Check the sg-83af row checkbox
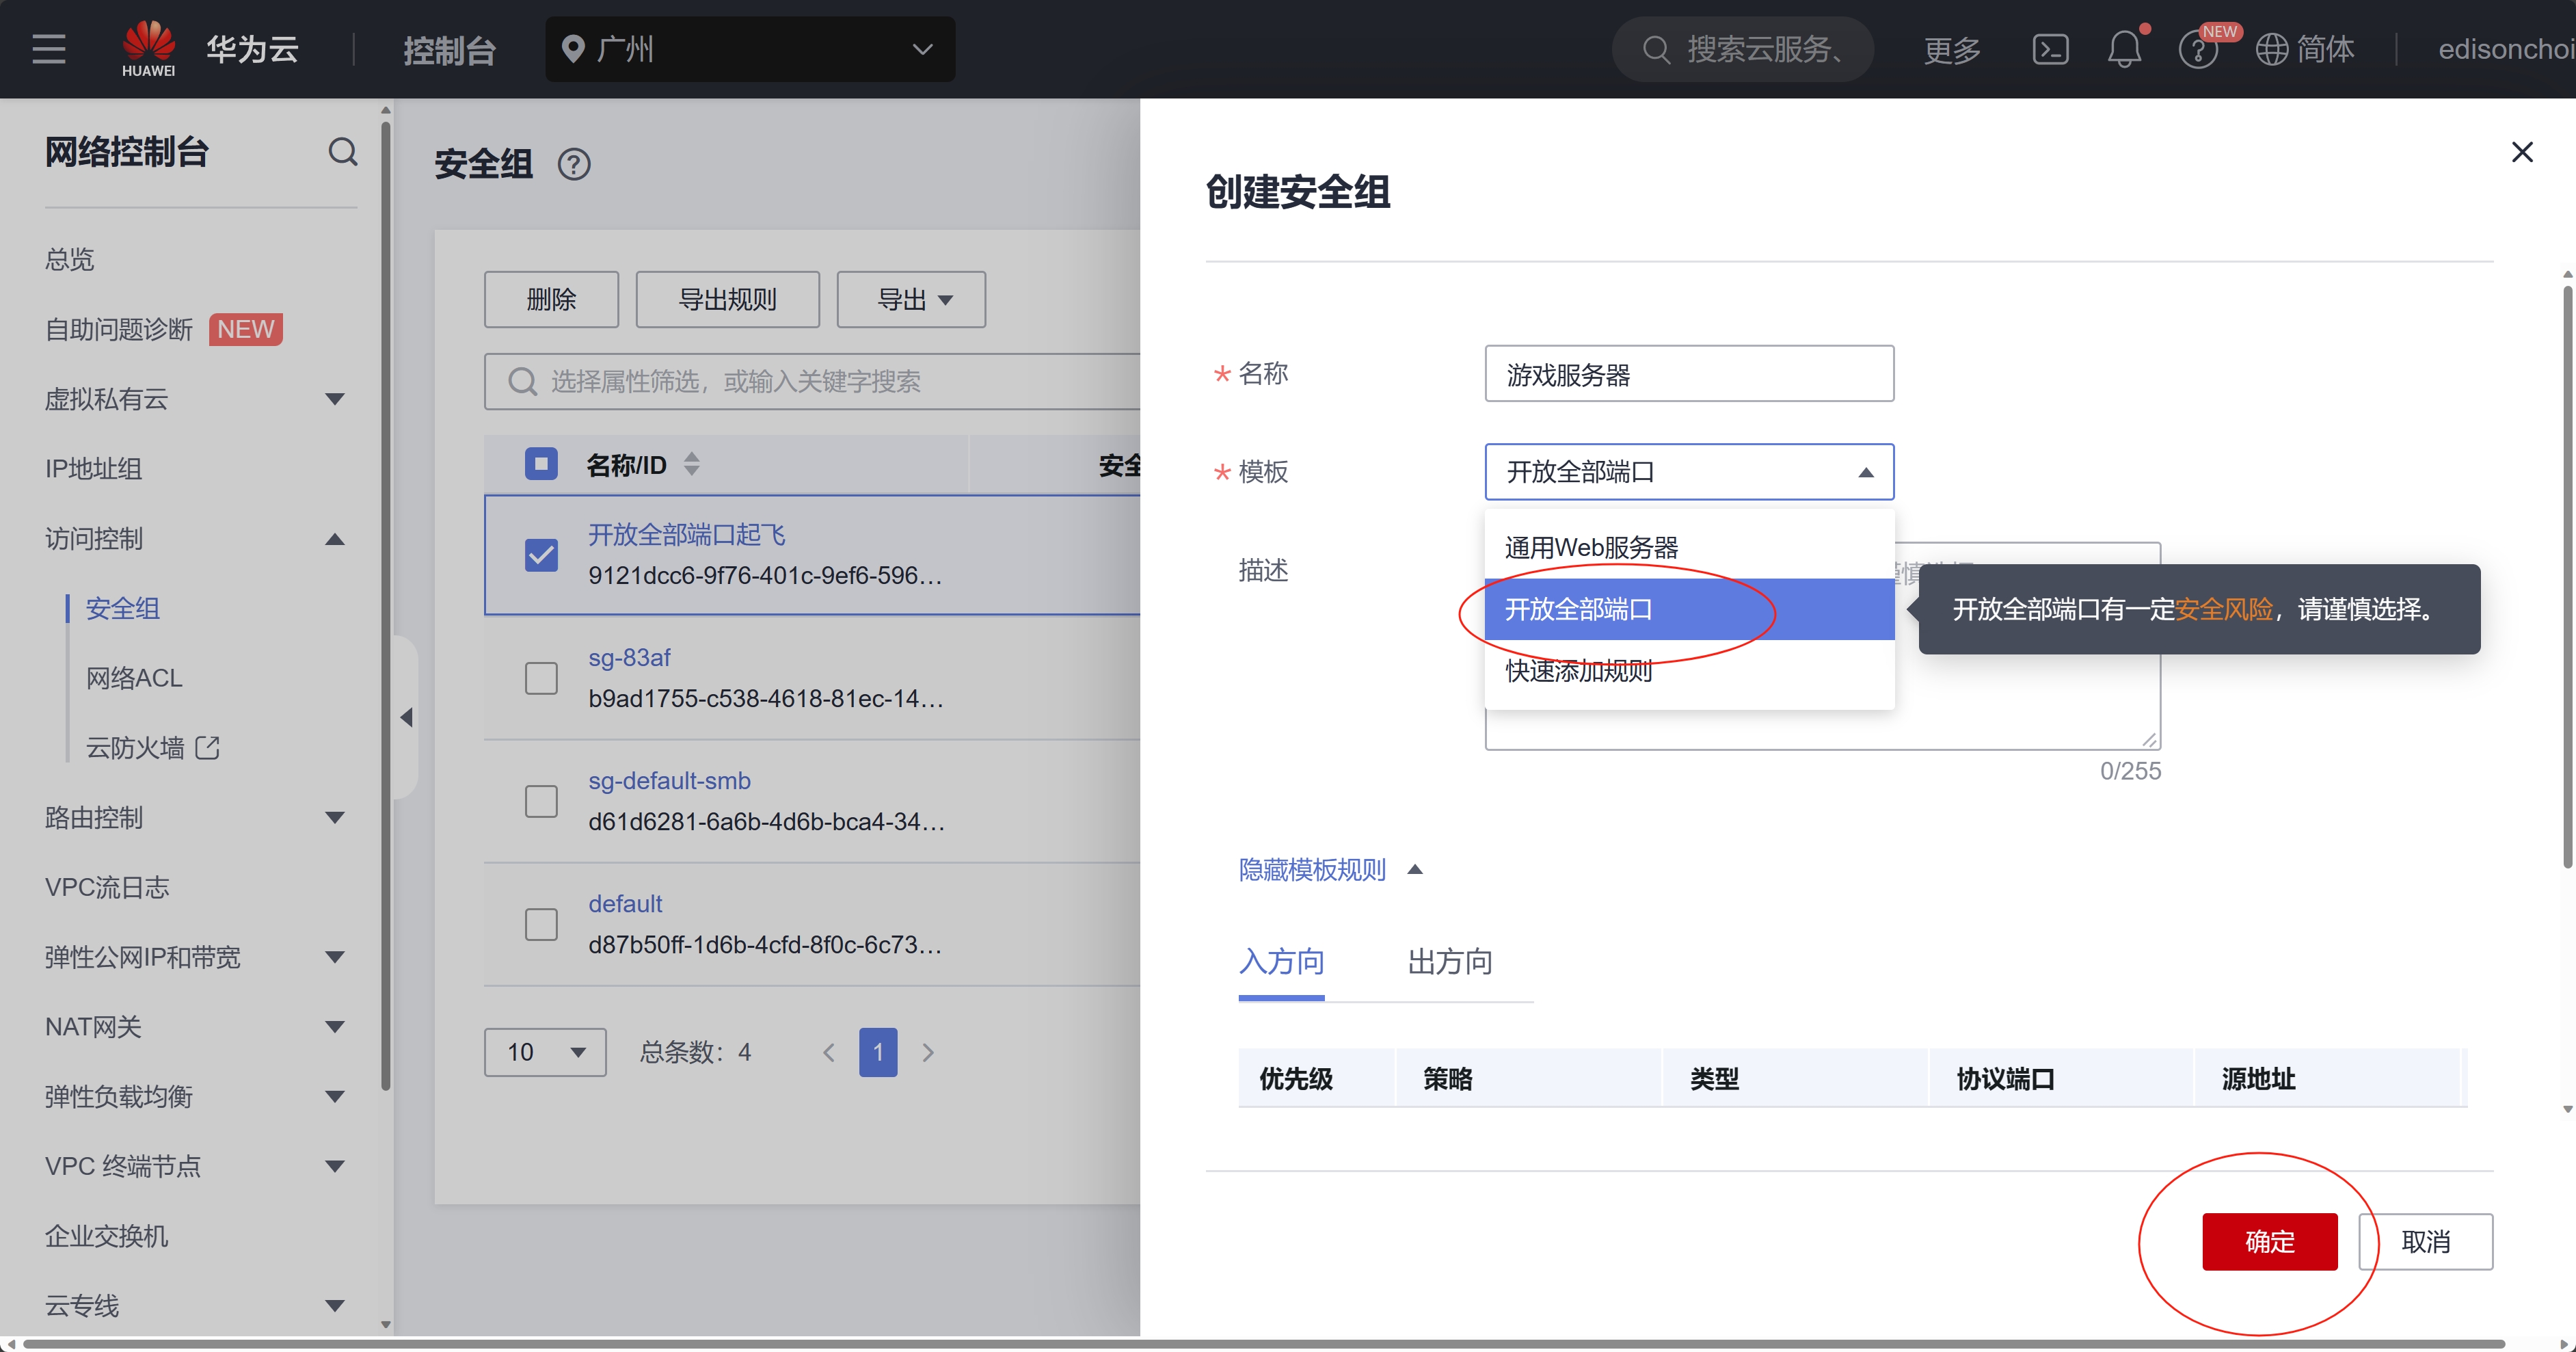The height and width of the screenshot is (1352, 2576). coord(541,678)
